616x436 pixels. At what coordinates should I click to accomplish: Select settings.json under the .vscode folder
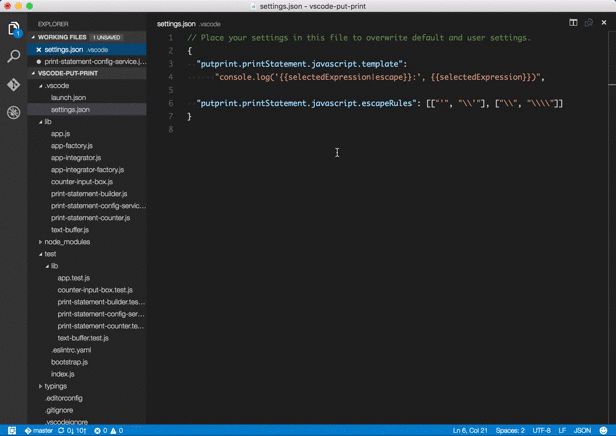coord(70,110)
